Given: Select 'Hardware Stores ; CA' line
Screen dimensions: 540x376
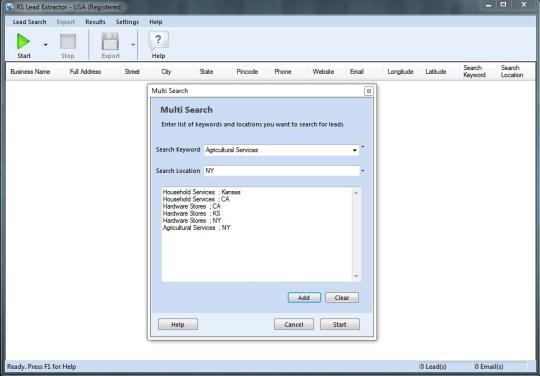Looking at the screenshot, I should (x=191, y=206).
